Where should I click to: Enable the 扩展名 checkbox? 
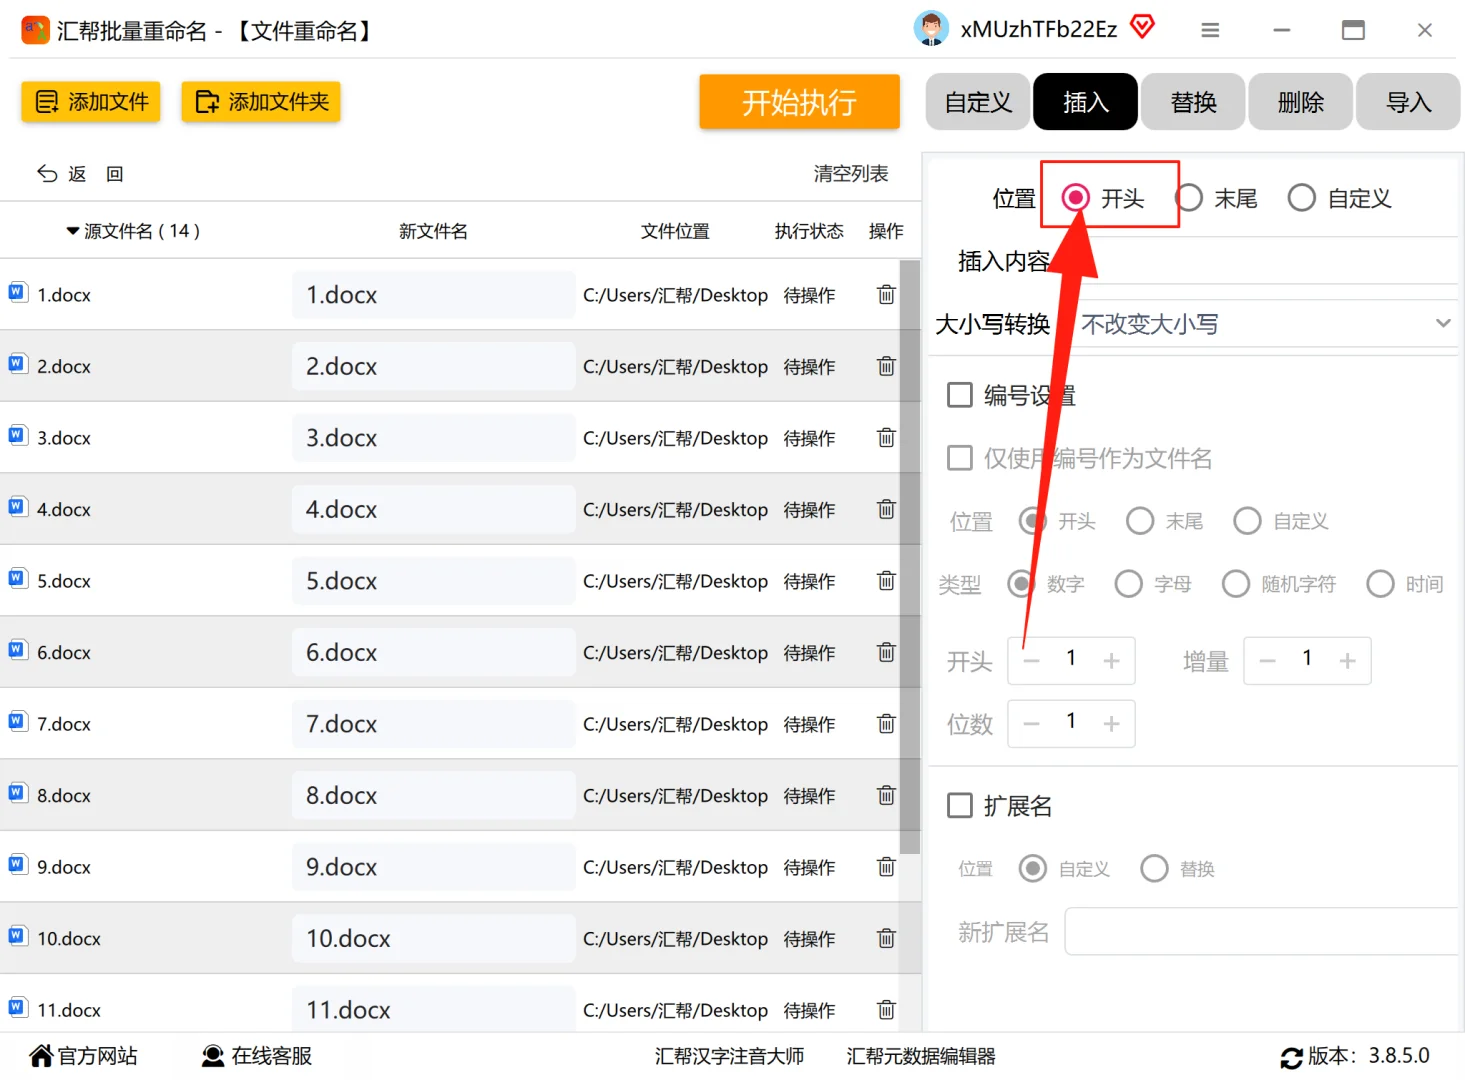click(x=959, y=804)
